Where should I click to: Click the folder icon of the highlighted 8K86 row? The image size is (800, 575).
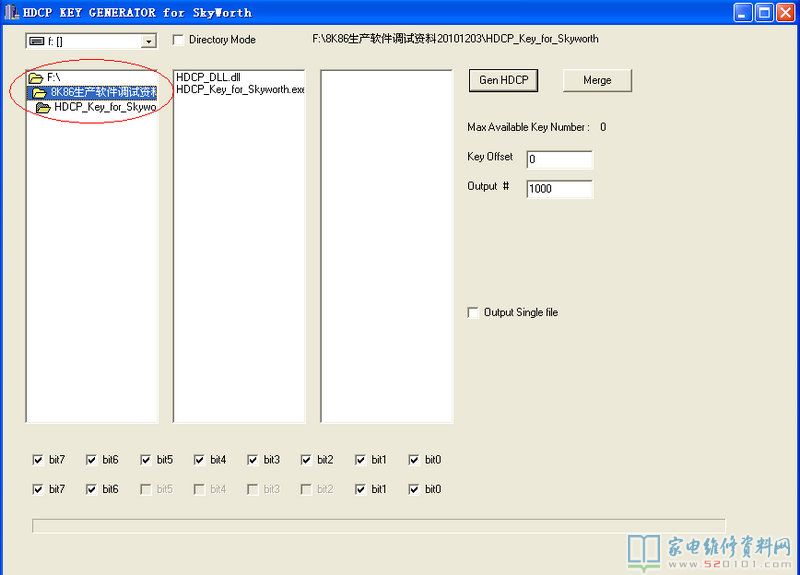point(40,93)
